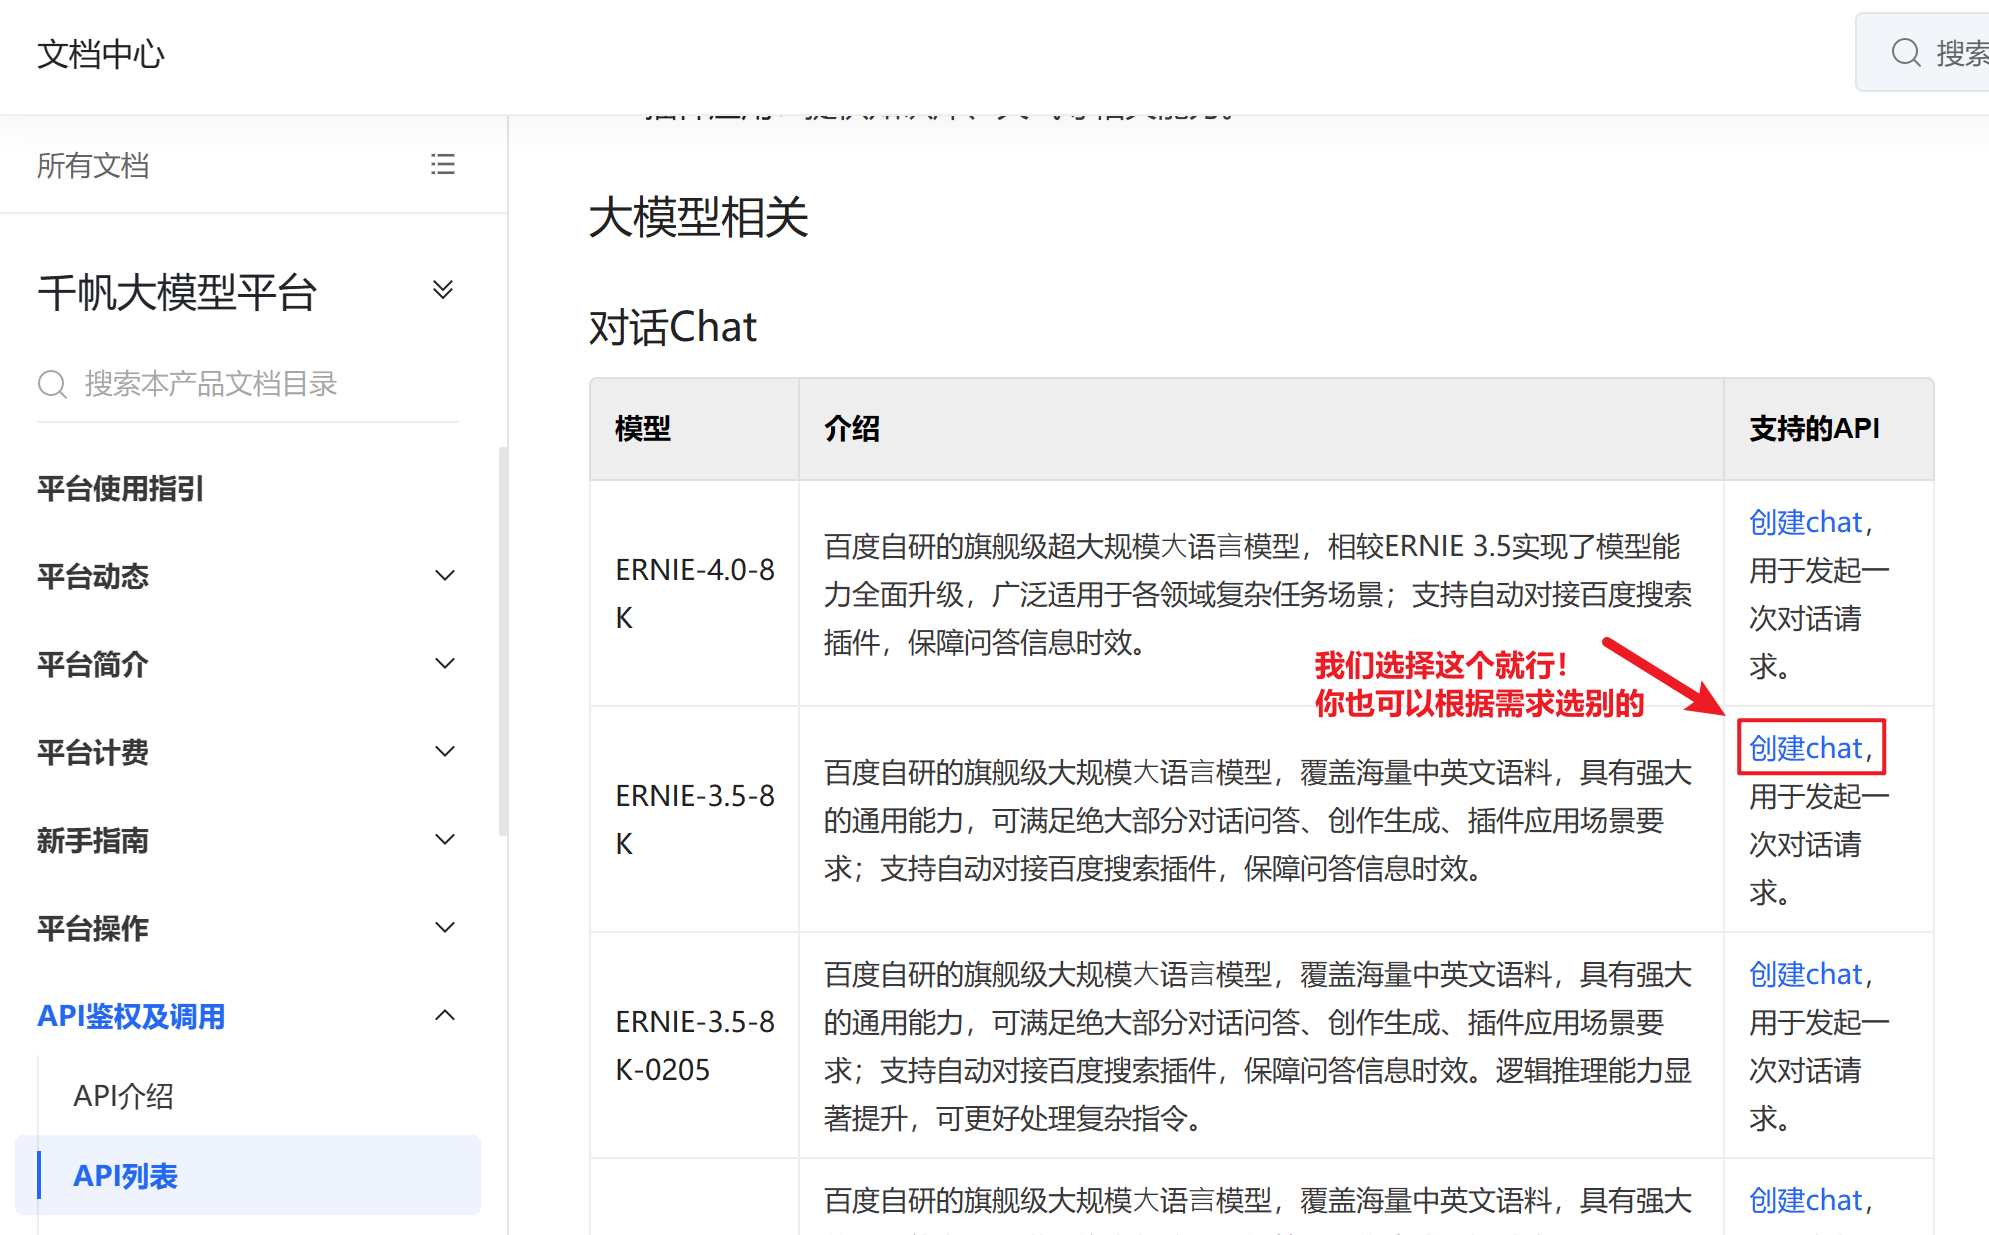Expand the 平台计费 section chevron
The width and height of the screenshot is (1989, 1235).
(445, 752)
